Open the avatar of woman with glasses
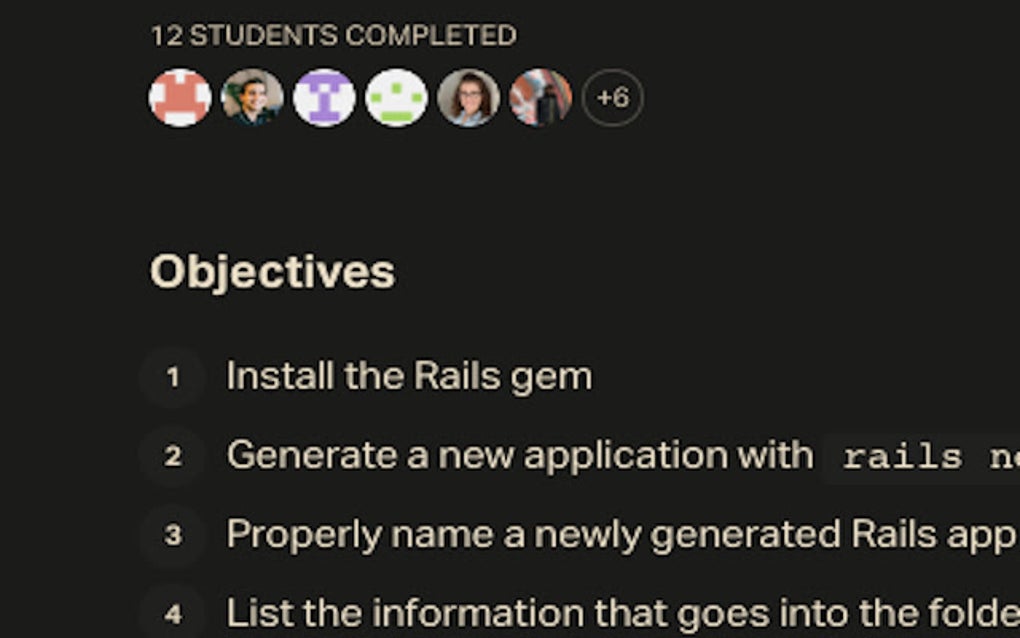Screen dimensions: 1020x638 [468, 98]
